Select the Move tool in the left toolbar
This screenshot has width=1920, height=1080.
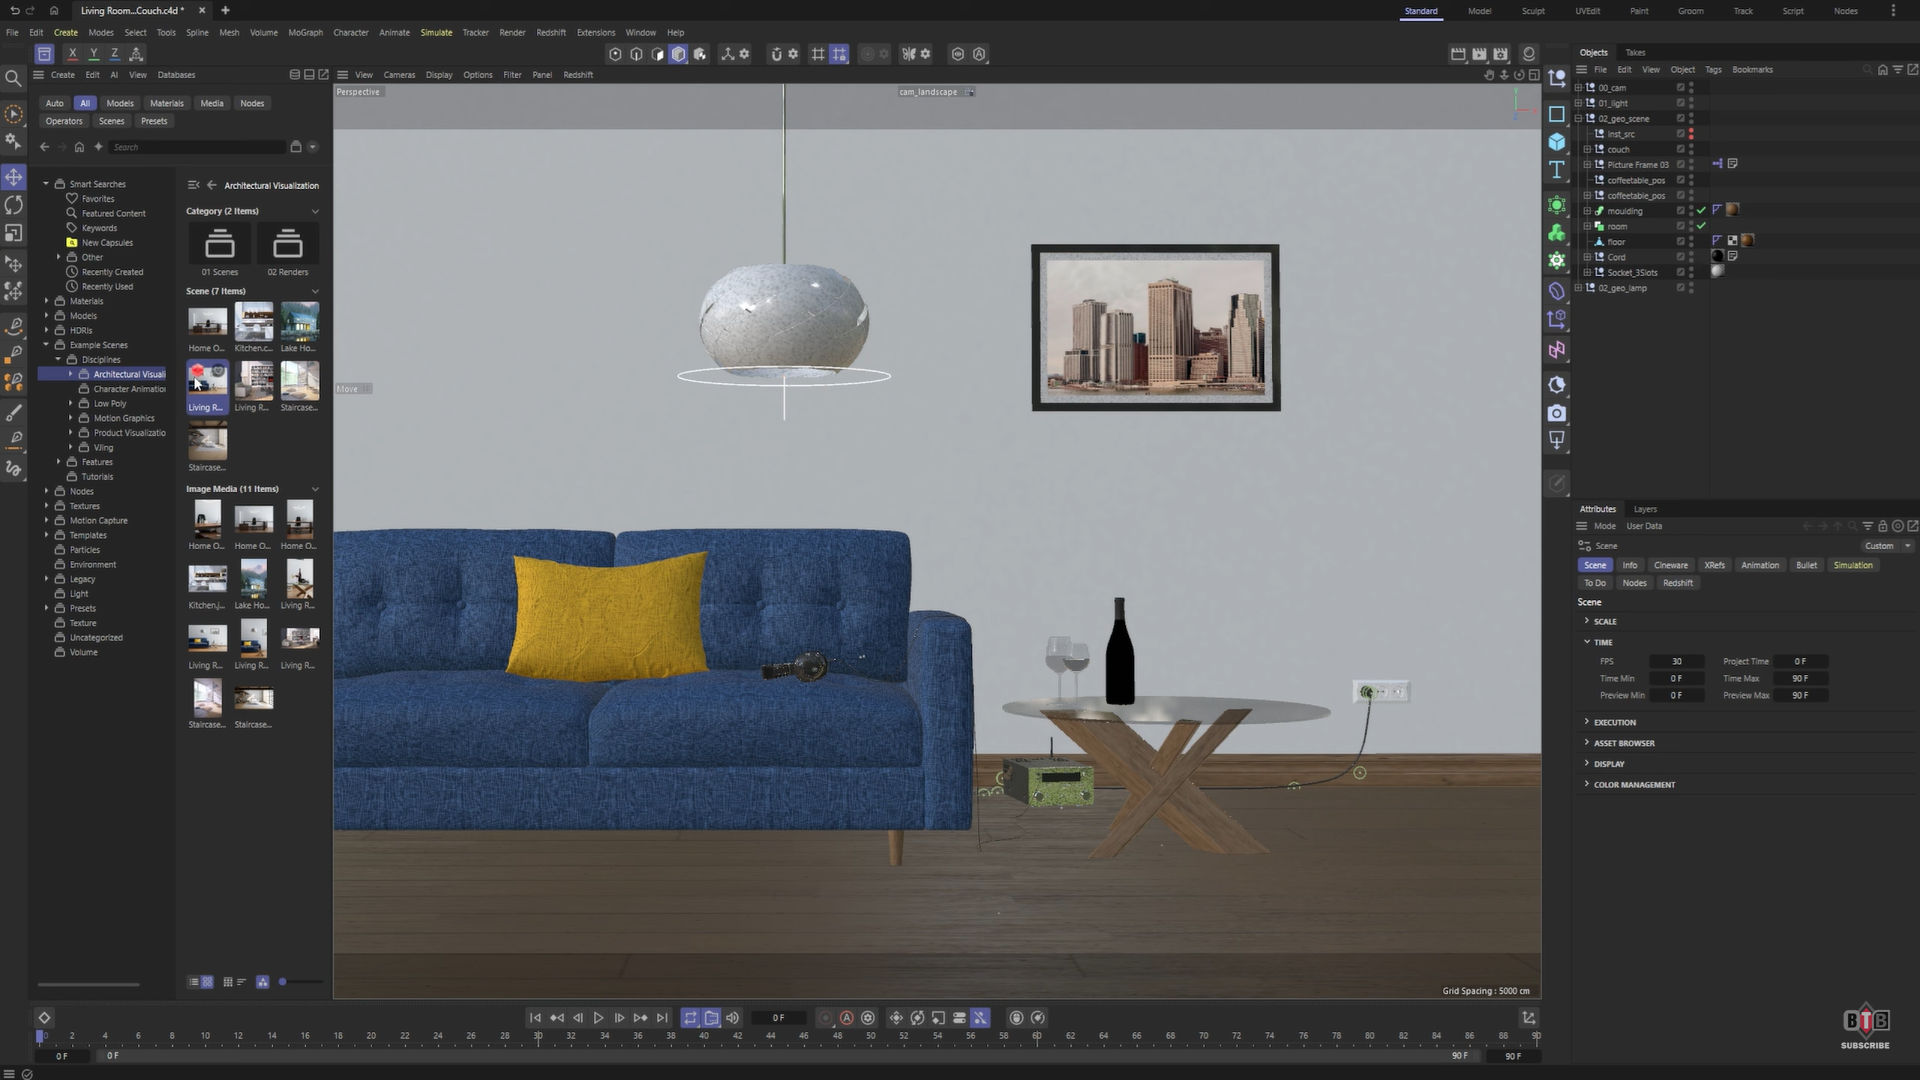click(14, 177)
